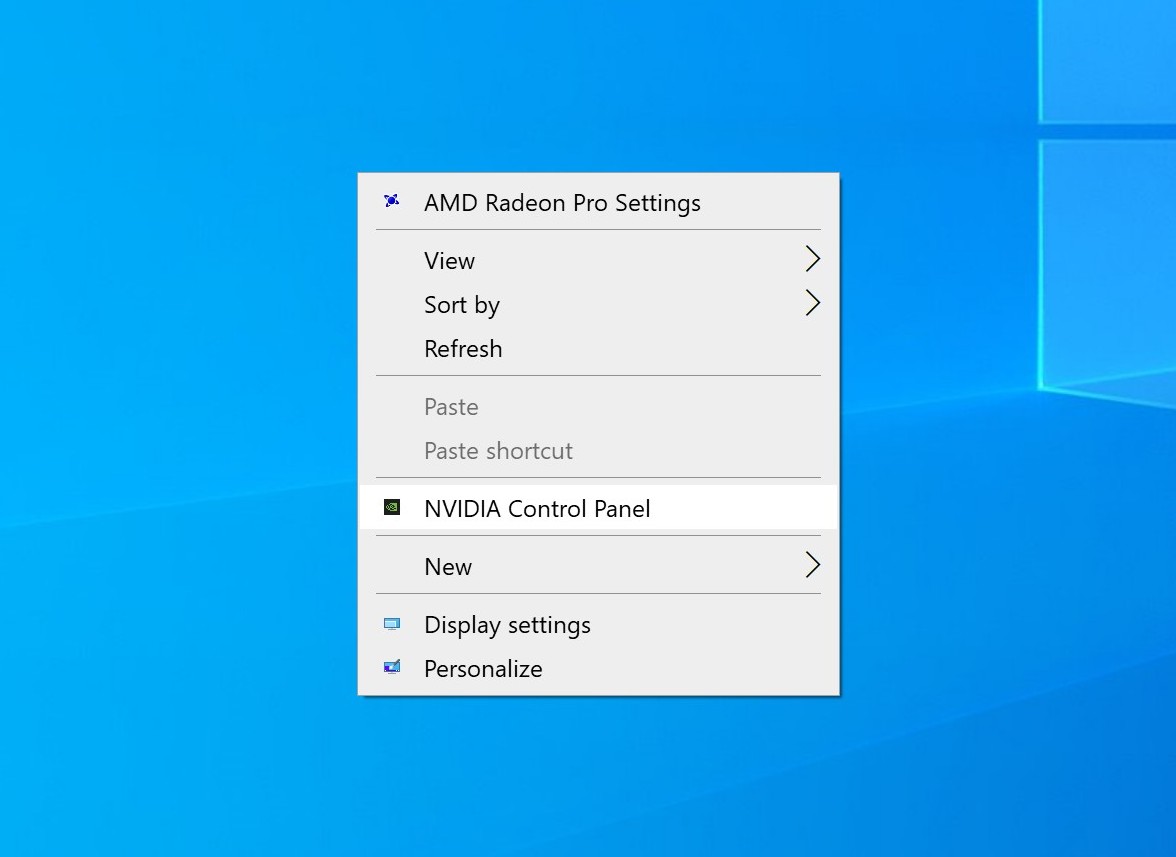Click the monitor icon beside Display settings
This screenshot has width=1176, height=857.
392,624
